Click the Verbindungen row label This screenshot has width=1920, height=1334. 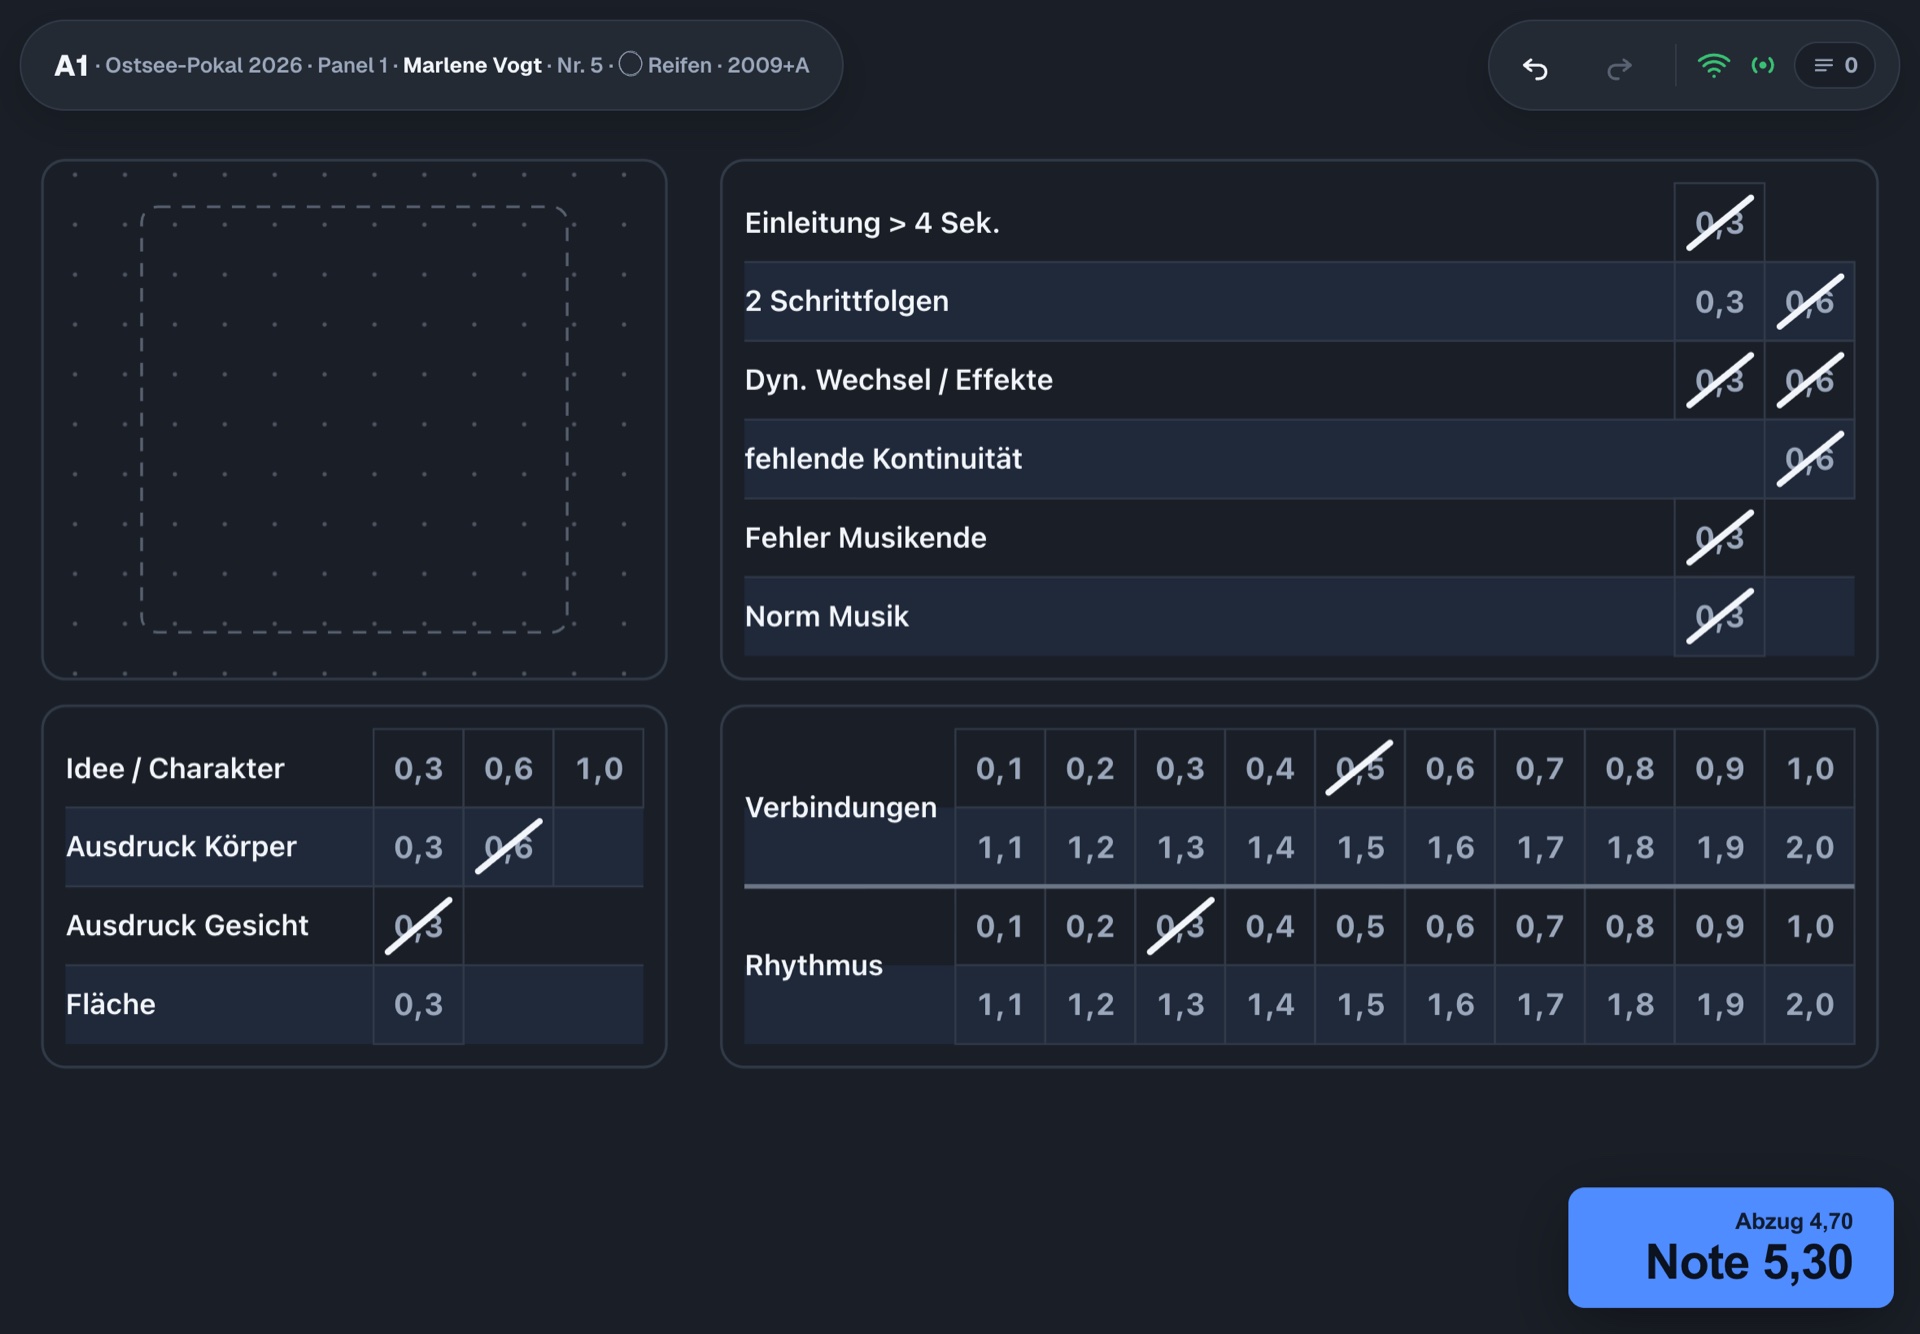click(x=840, y=807)
